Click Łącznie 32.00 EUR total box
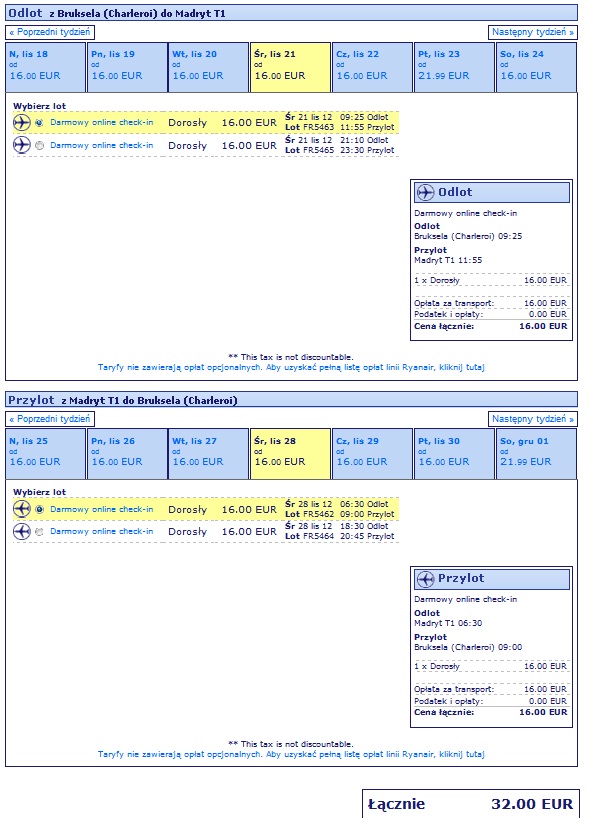590x818 pixels. (471, 804)
